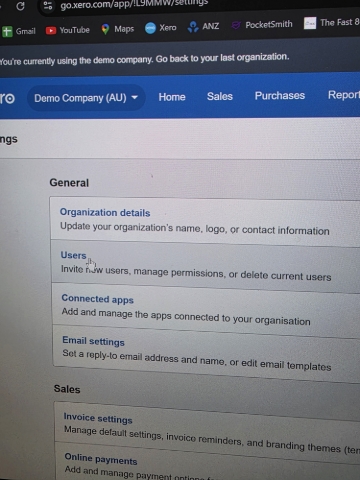Open the Maps bookmark
The width and height of the screenshot is (360, 480).
tap(117, 29)
